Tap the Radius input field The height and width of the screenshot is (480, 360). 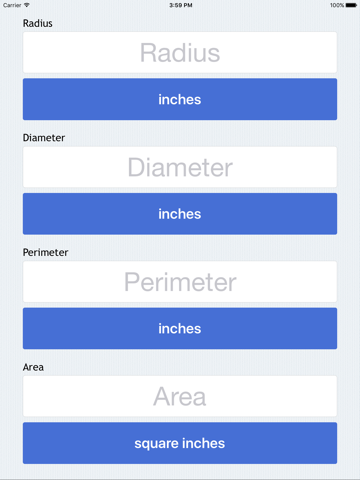(180, 52)
